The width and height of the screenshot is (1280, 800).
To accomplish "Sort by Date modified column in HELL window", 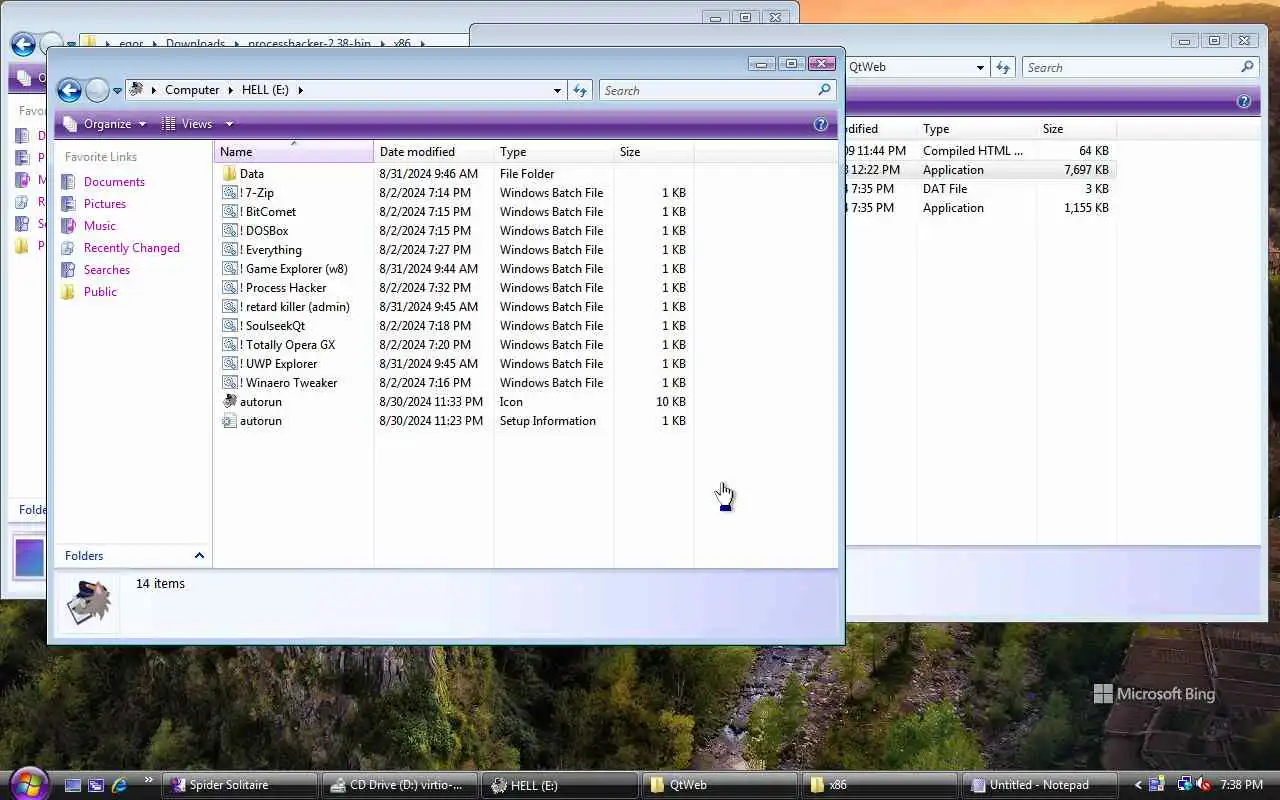I will pyautogui.click(x=434, y=152).
